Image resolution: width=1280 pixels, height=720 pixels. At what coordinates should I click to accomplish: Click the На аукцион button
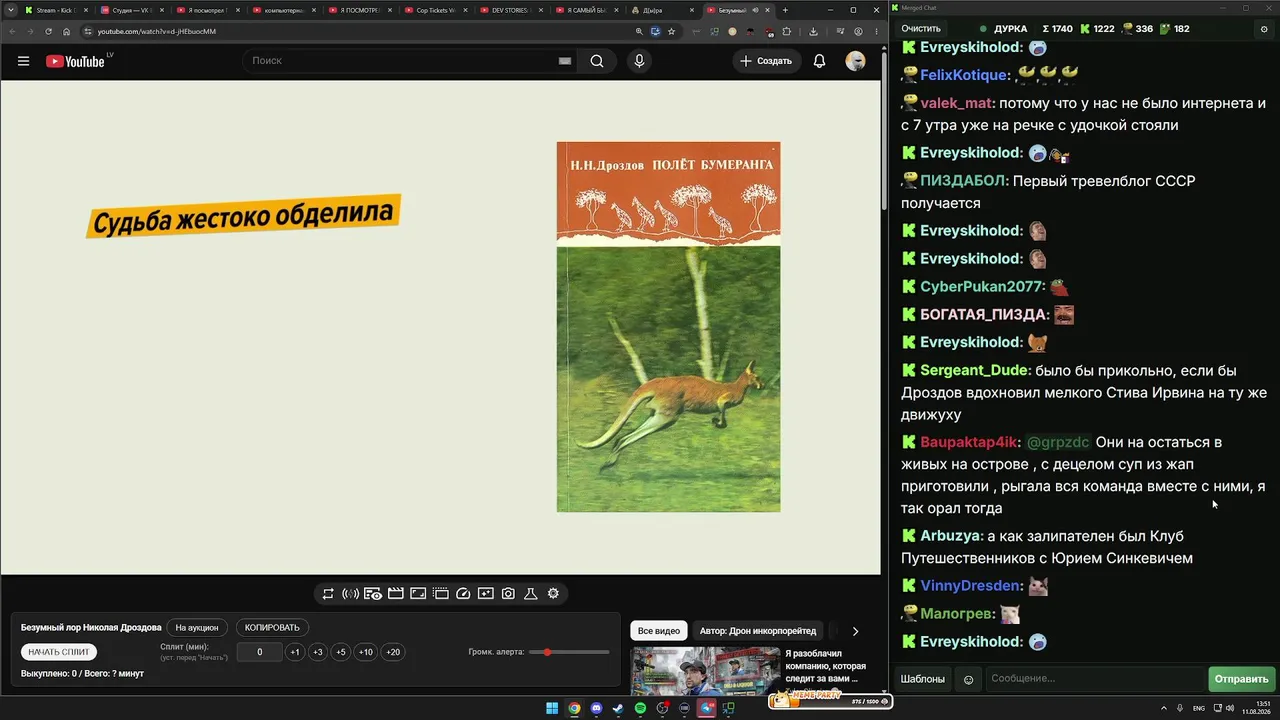pyautogui.click(x=197, y=628)
